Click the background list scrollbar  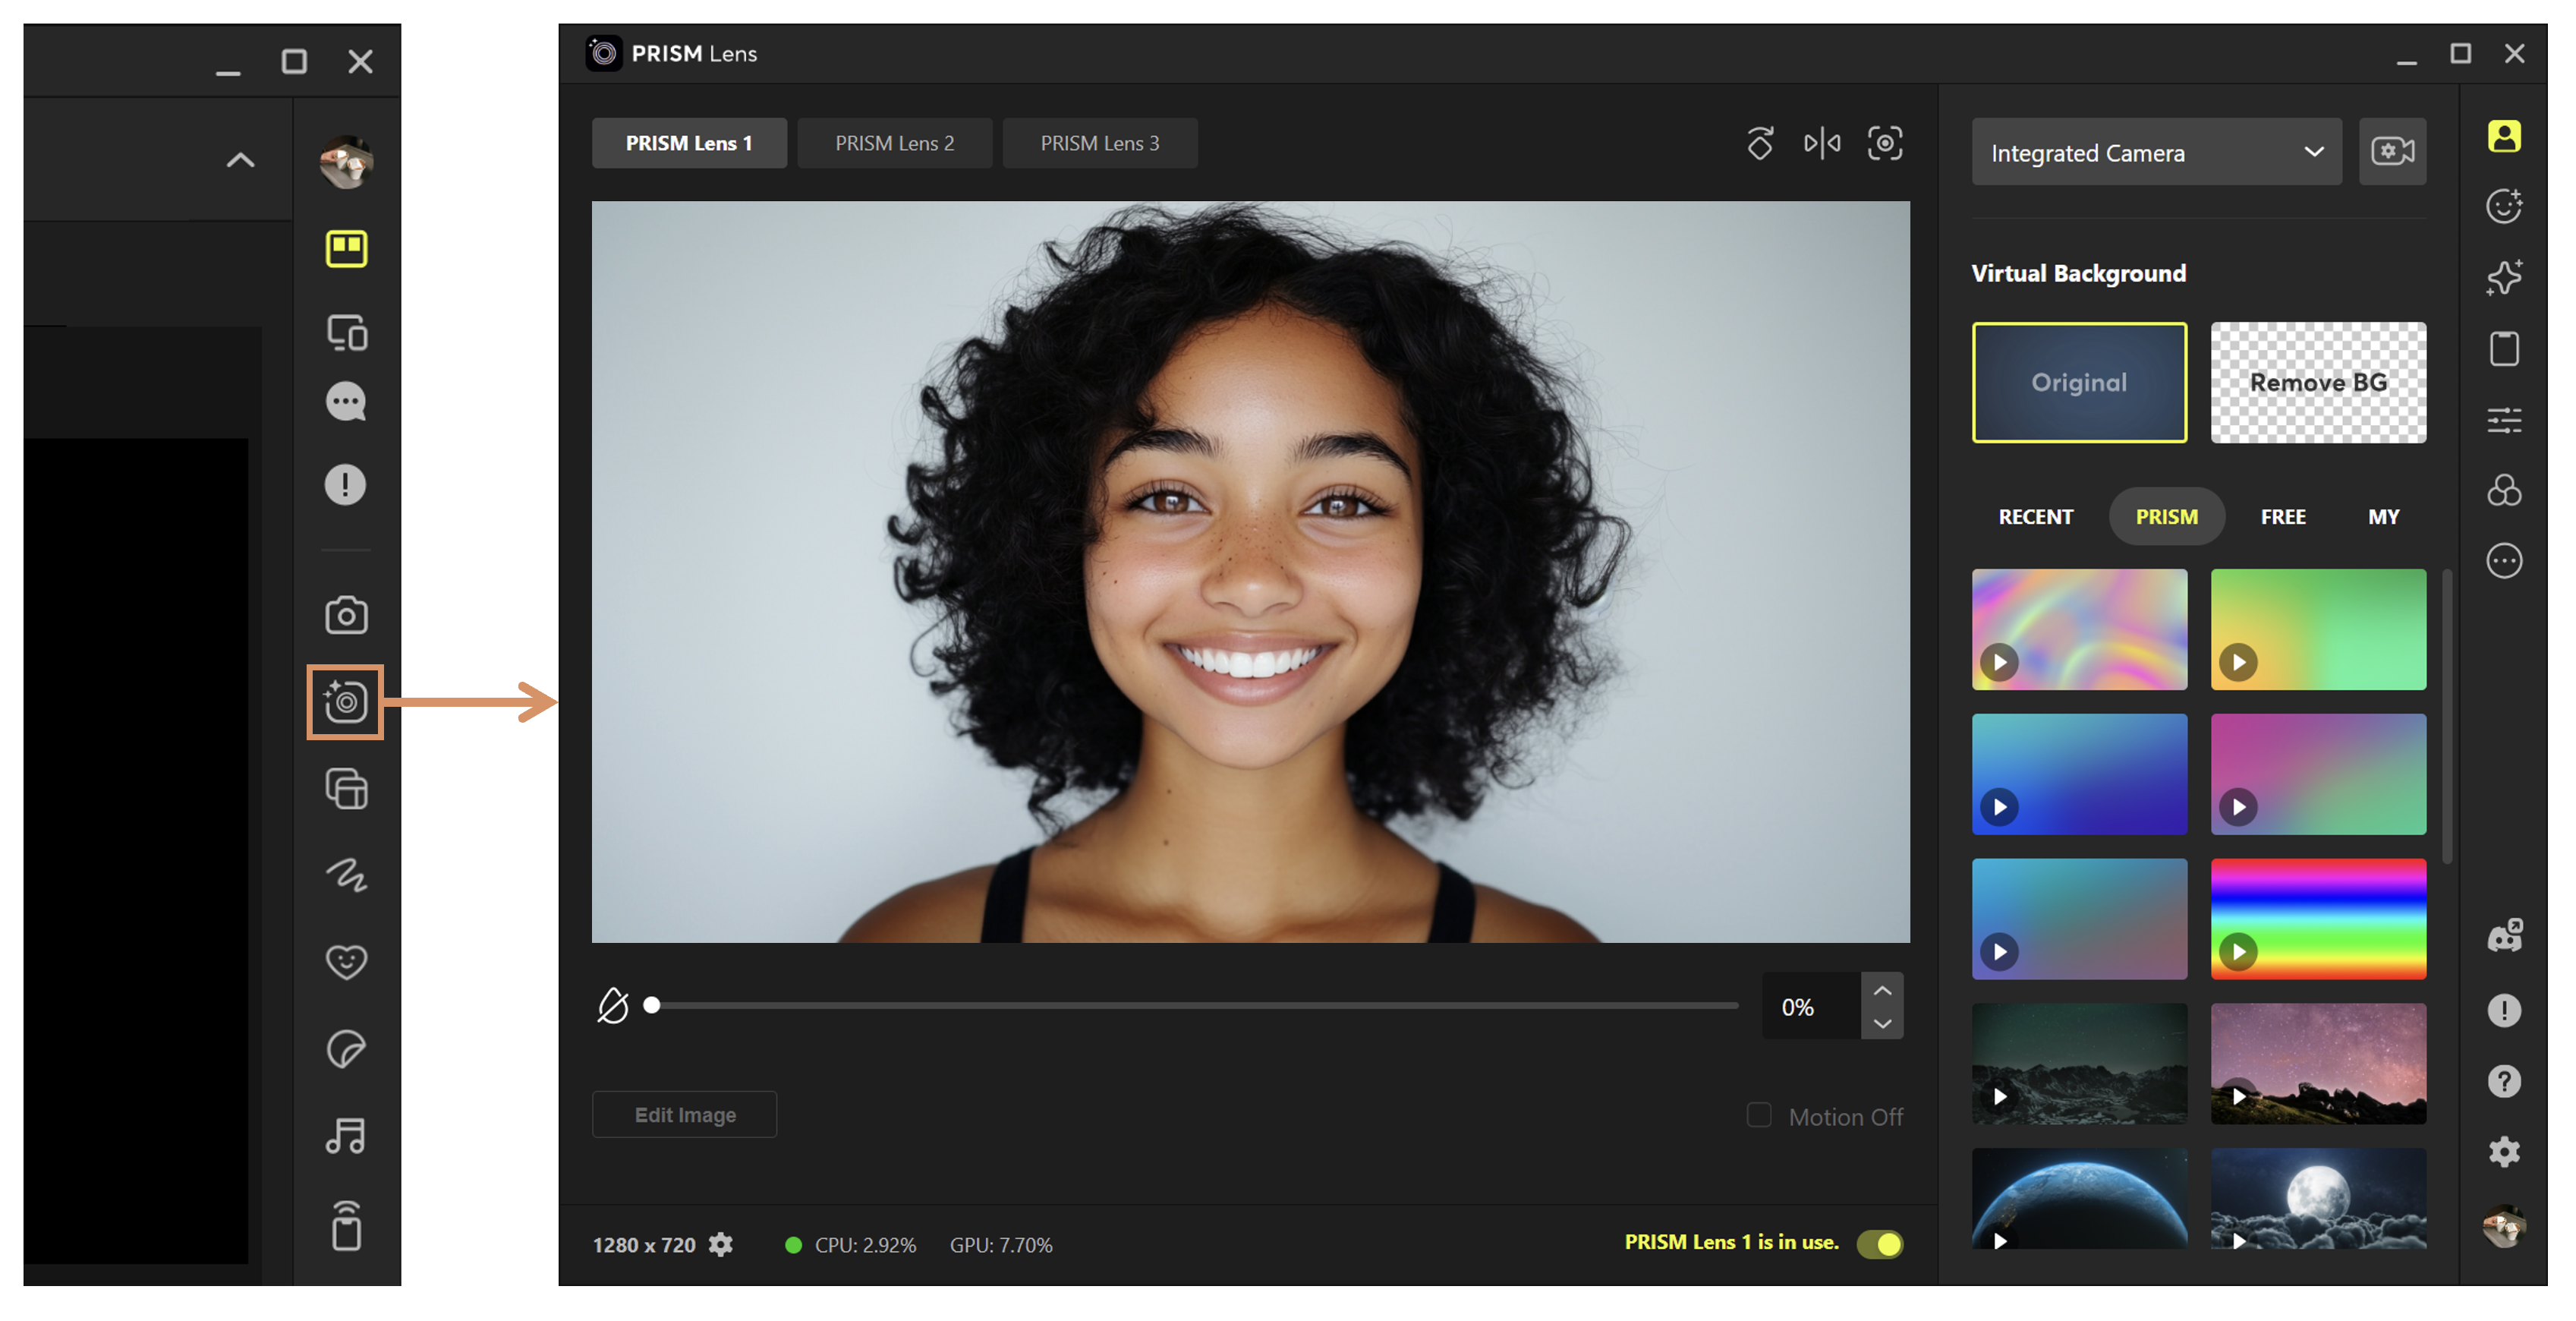pyautogui.click(x=2446, y=716)
